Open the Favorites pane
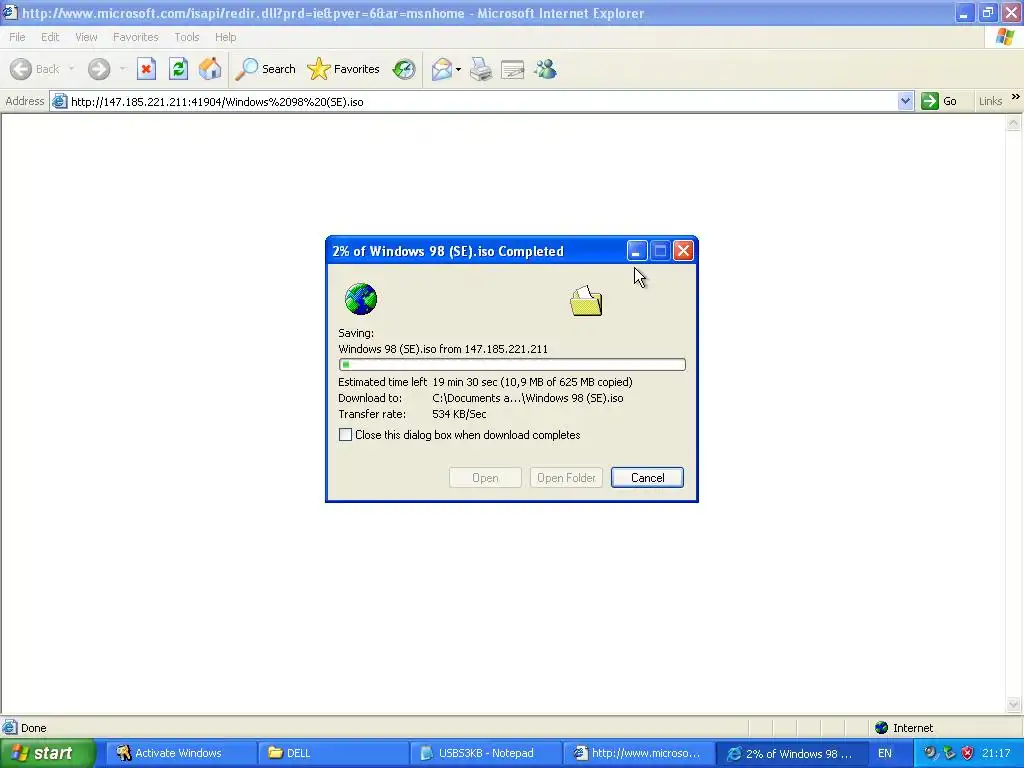This screenshot has width=1024, height=768. [344, 69]
